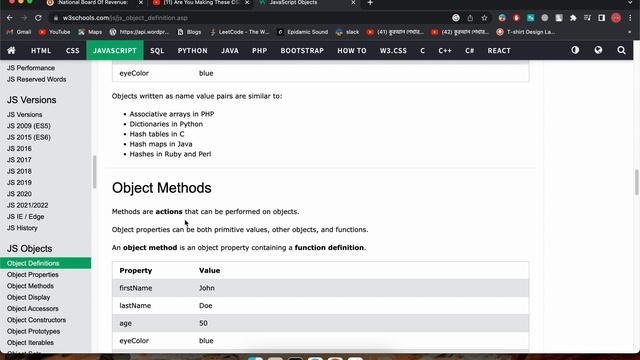Open JS 2015 (ES6) sidebar link
Image resolution: width=640 pixels, height=360 pixels.
29,137
